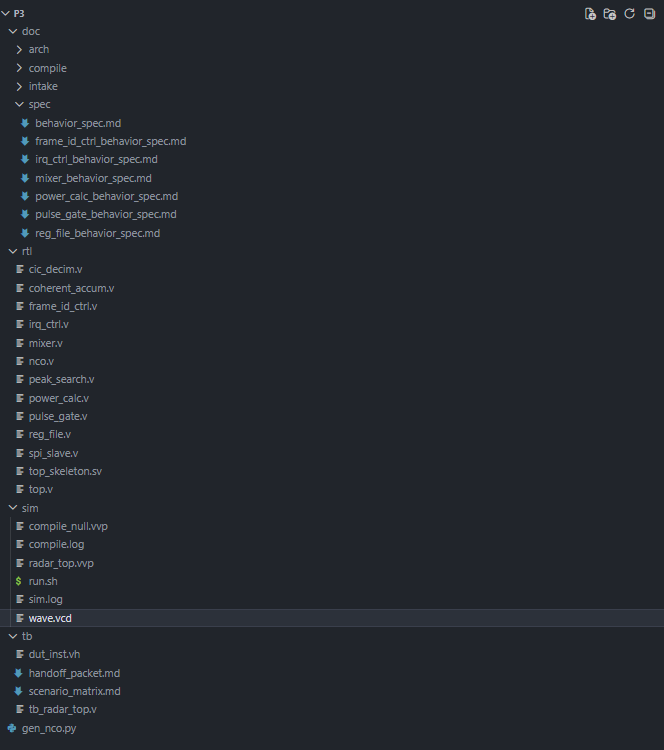The height and width of the screenshot is (750, 664).
Task: Collapse the rtl folder
Action: coord(13,251)
